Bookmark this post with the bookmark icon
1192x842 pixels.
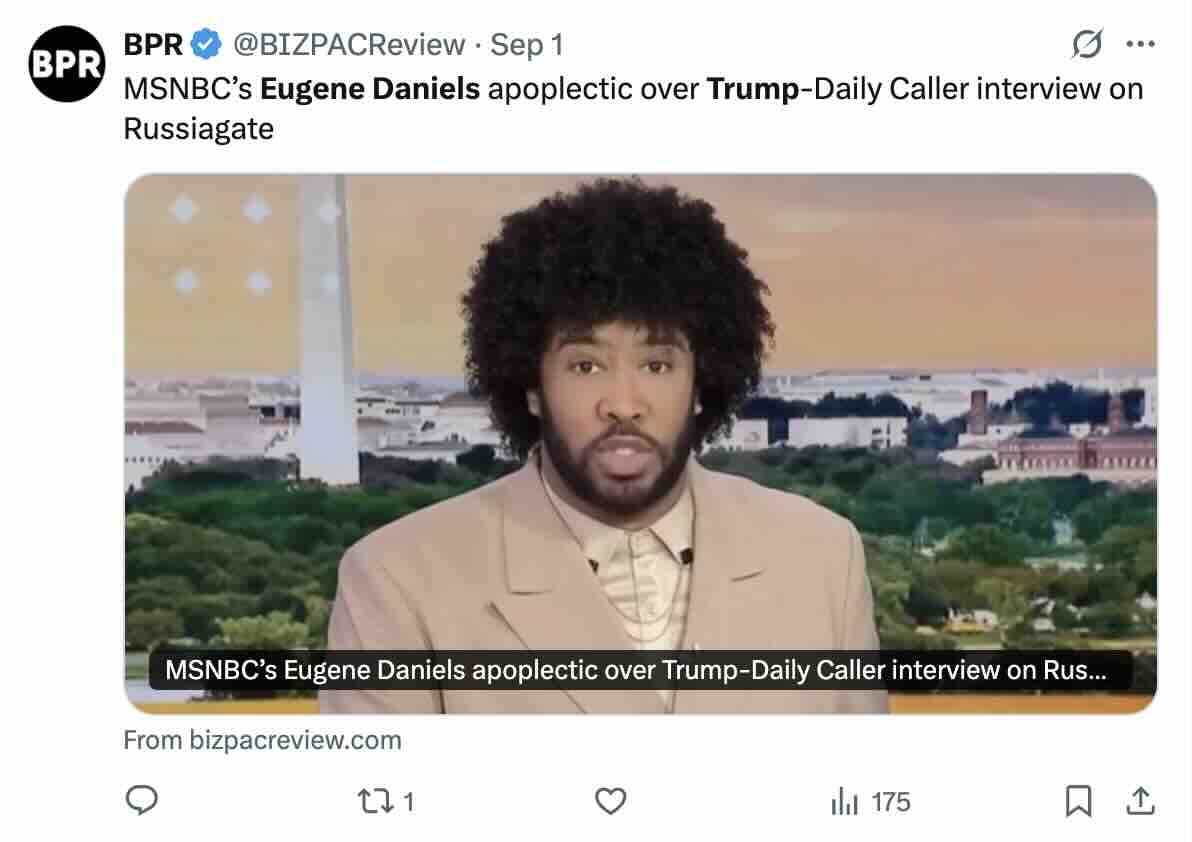1078,801
